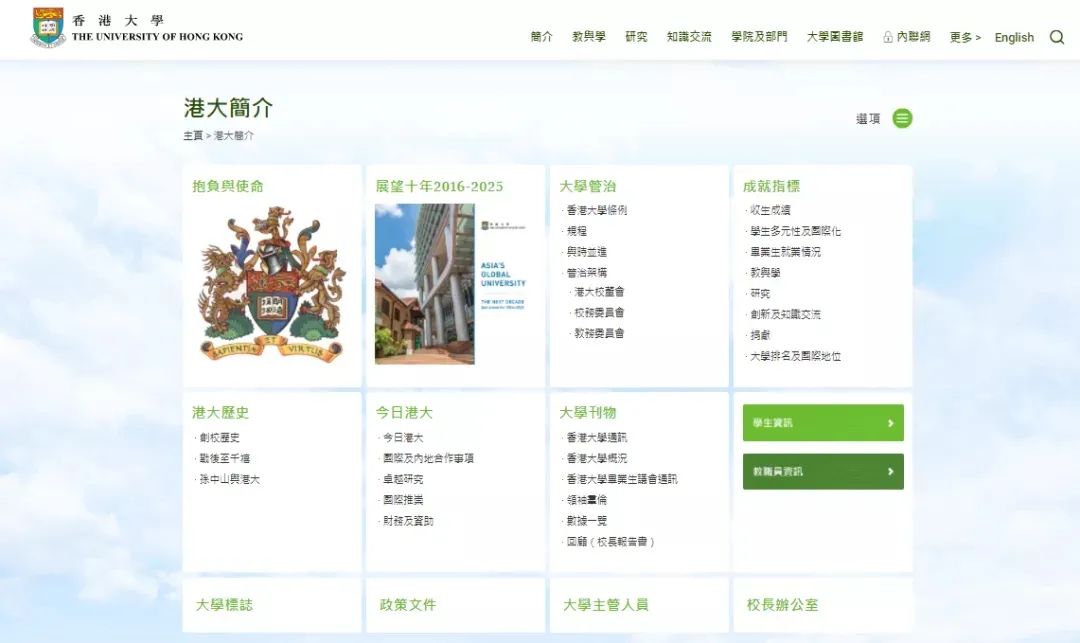Click the arrow on the 教職員資訊 button
This screenshot has height=643, width=1080.
coord(893,470)
